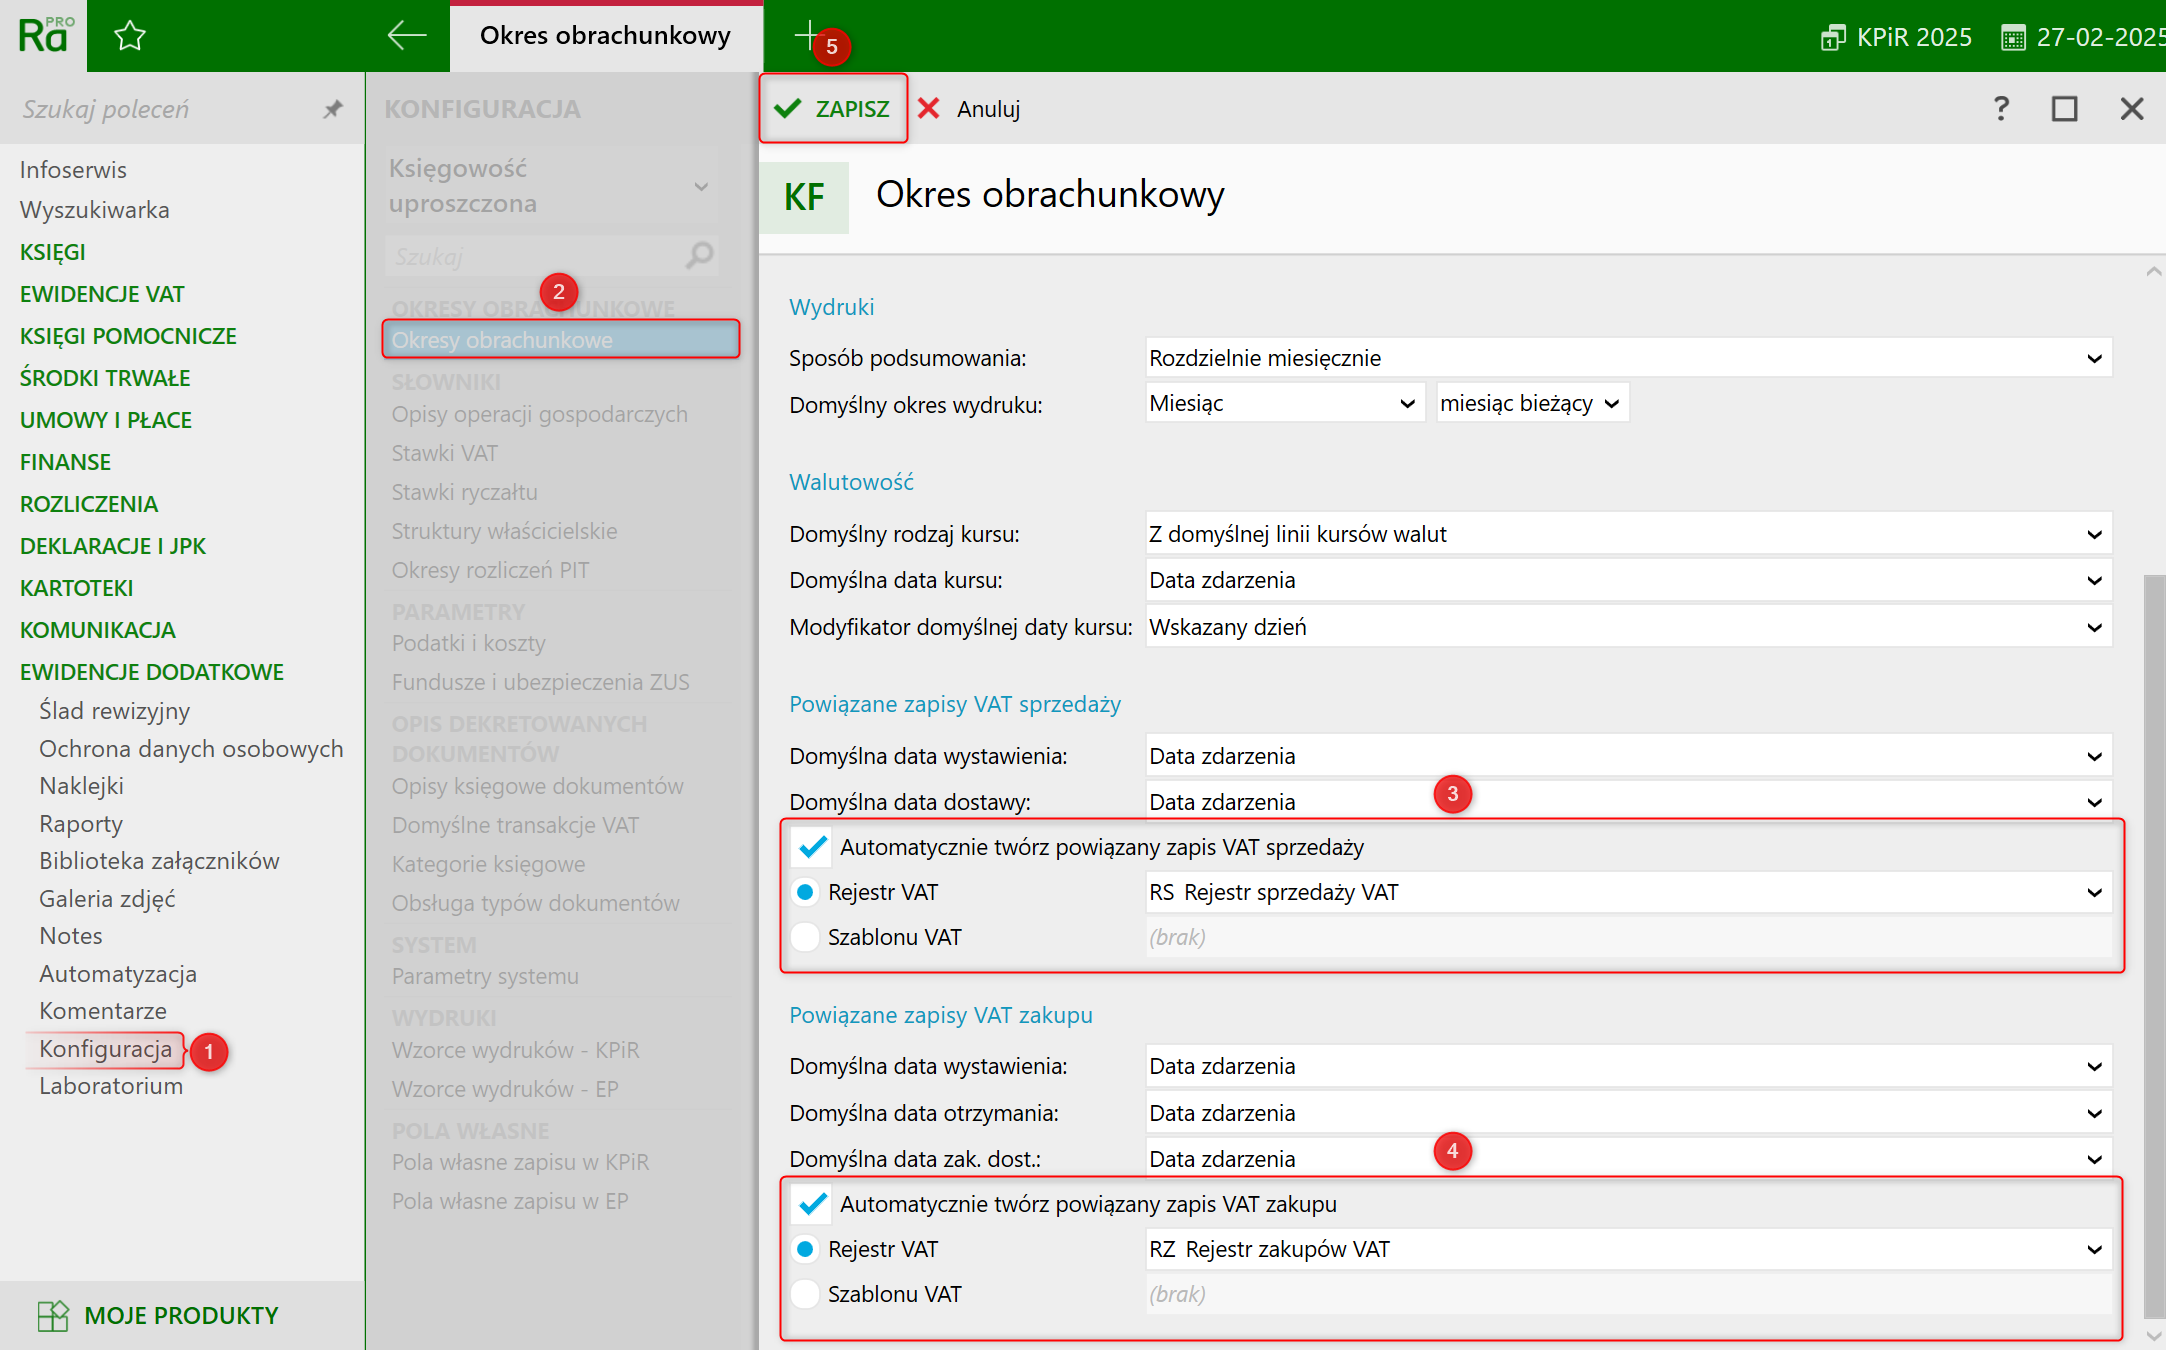Click the back arrow icon
This screenshot has width=2166, height=1350.
(x=406, y=36)
